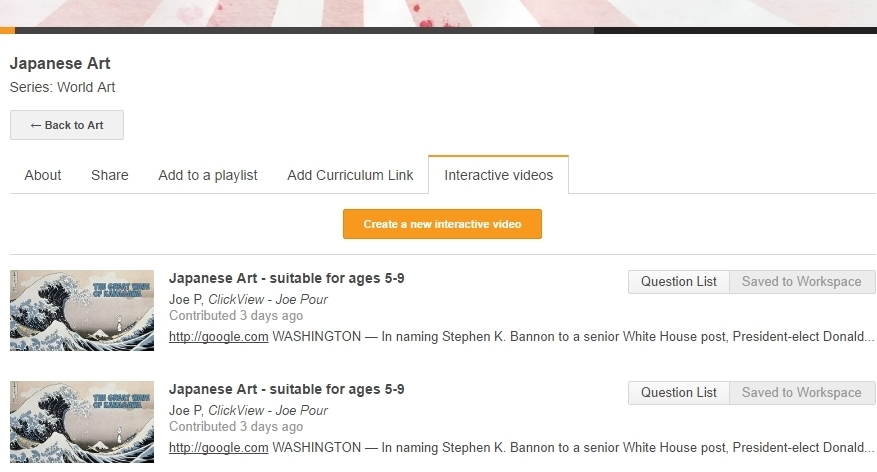Switch to the Share tab
The image size is (877, 472).
click(110, 175)
